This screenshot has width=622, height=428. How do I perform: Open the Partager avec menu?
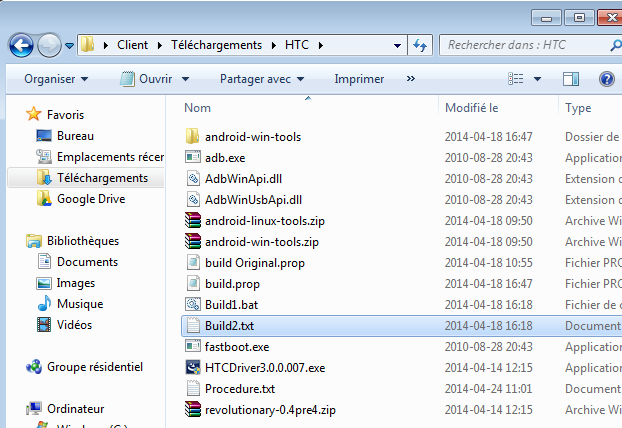[x=262, y=79]
